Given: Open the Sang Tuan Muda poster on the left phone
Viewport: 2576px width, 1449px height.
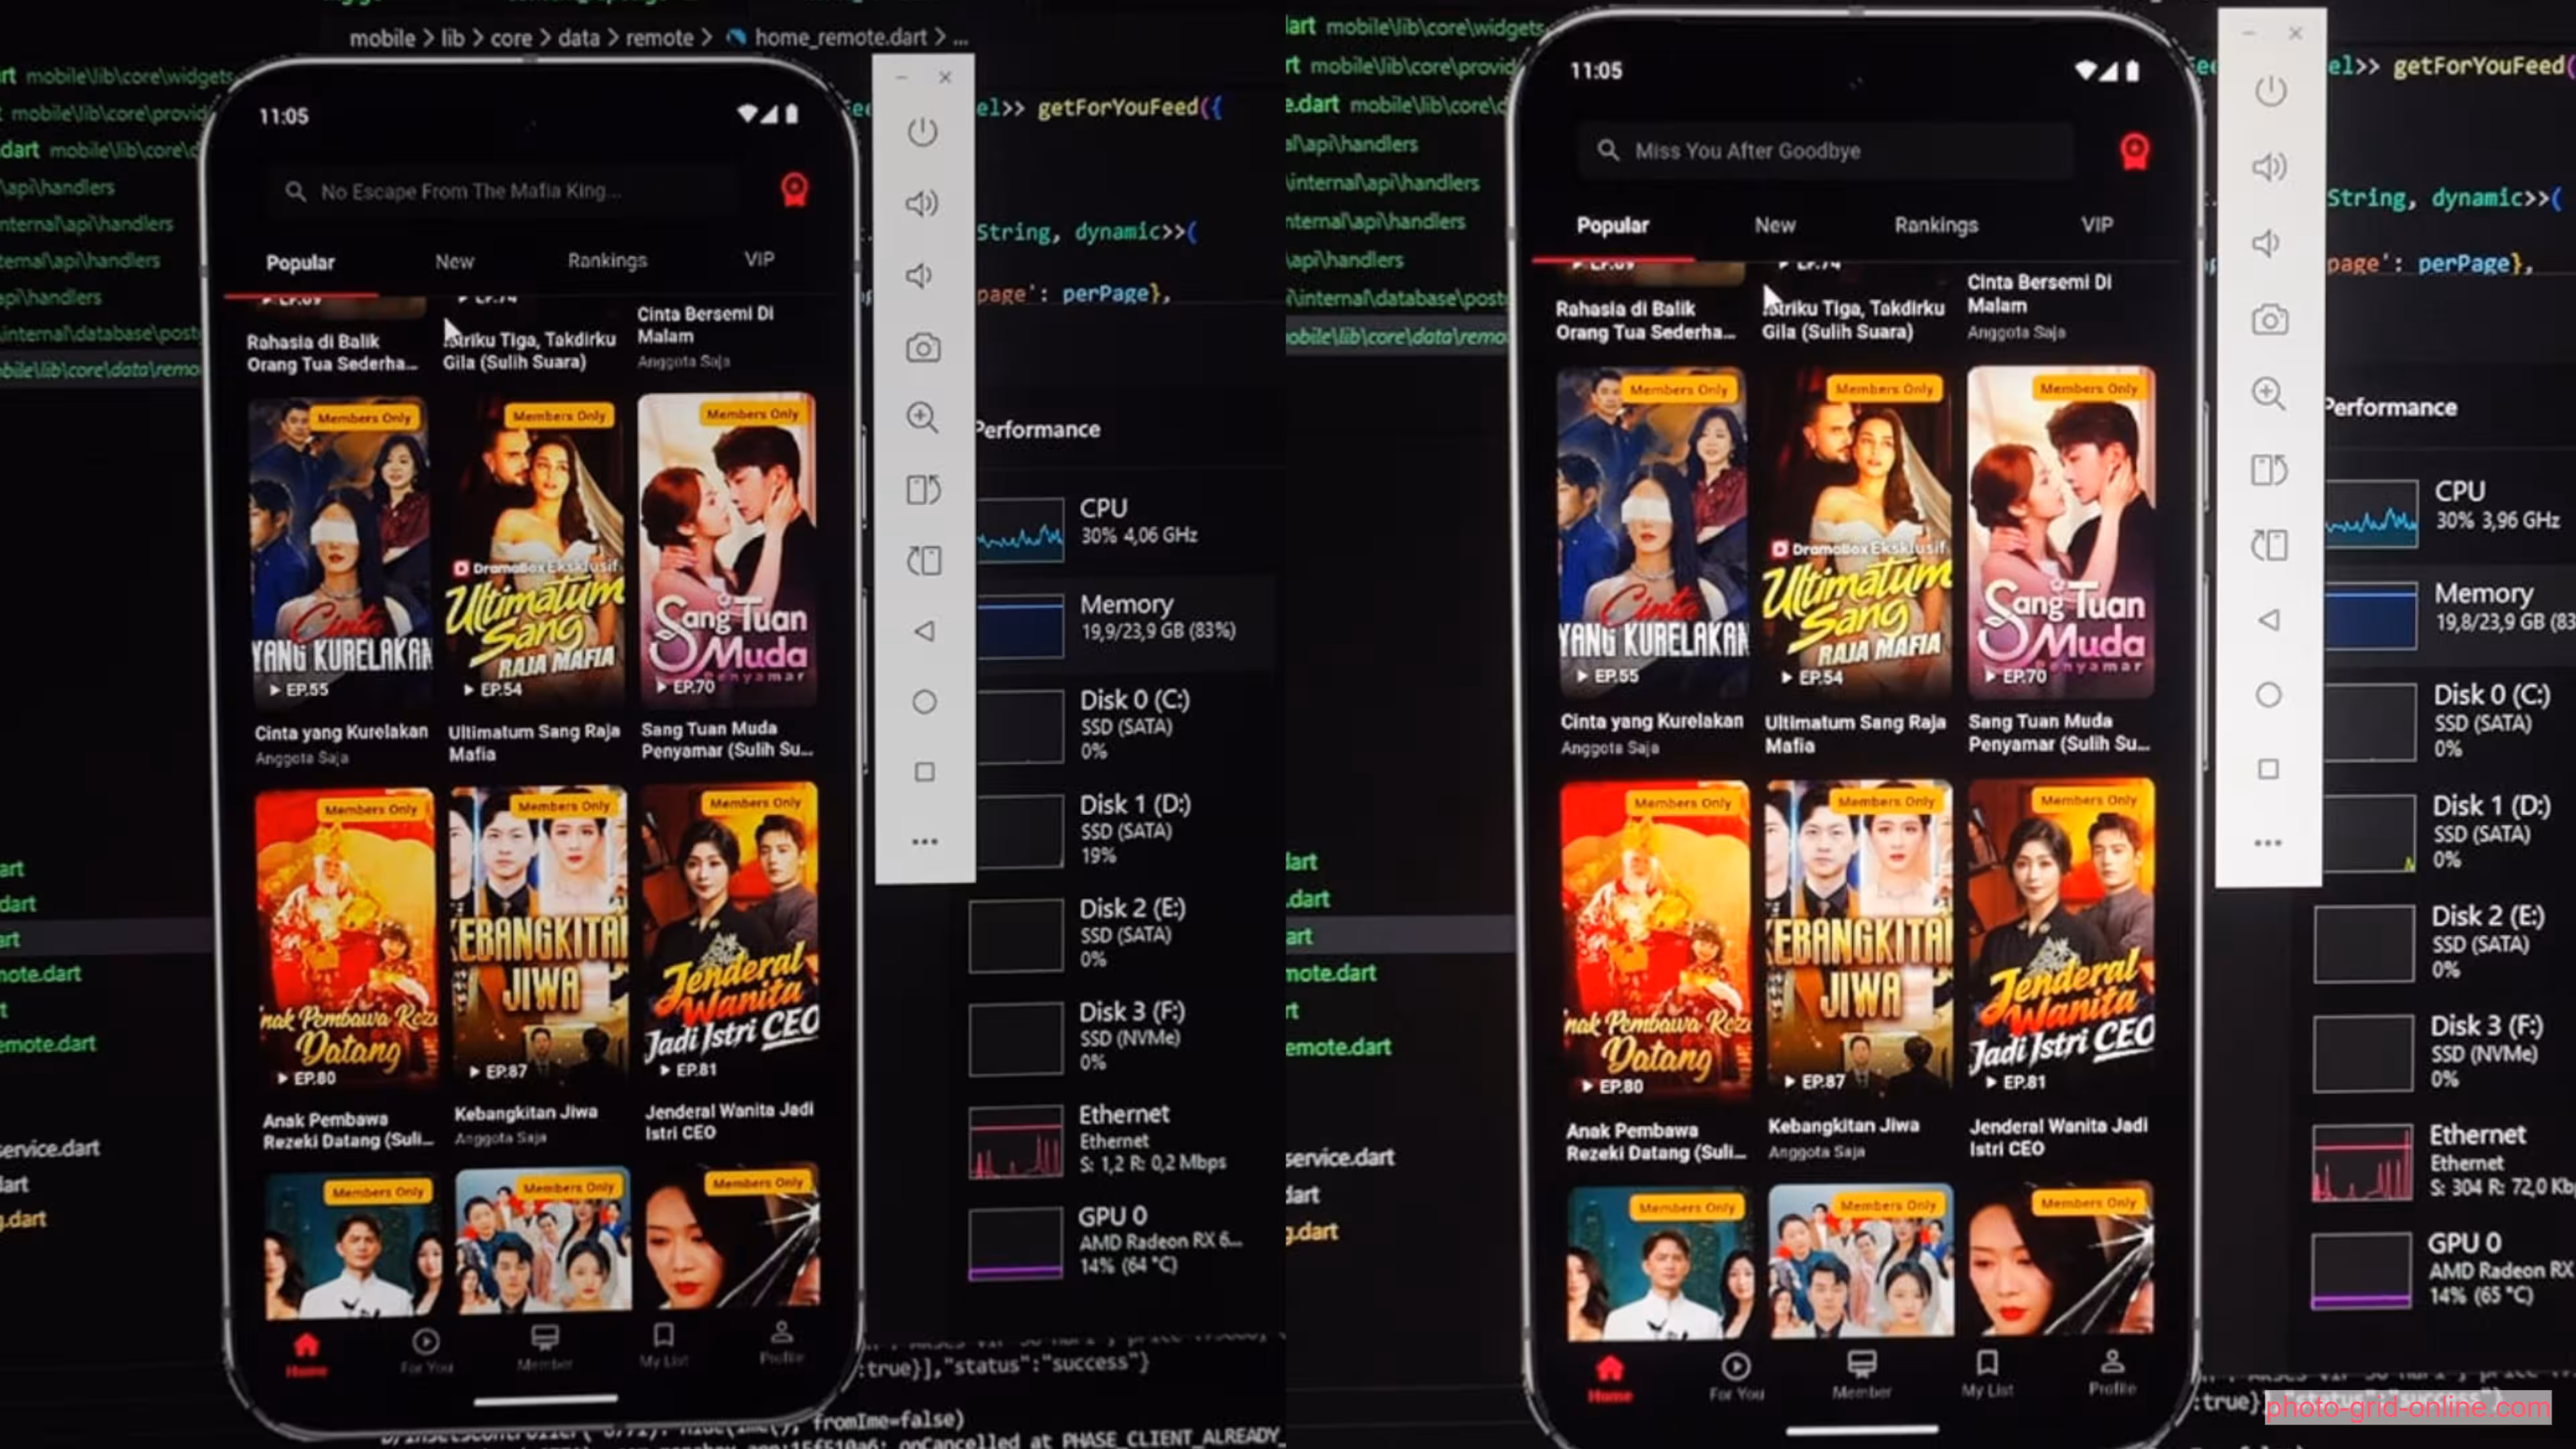Looking at the screenshot, I should tap(728, 548).
